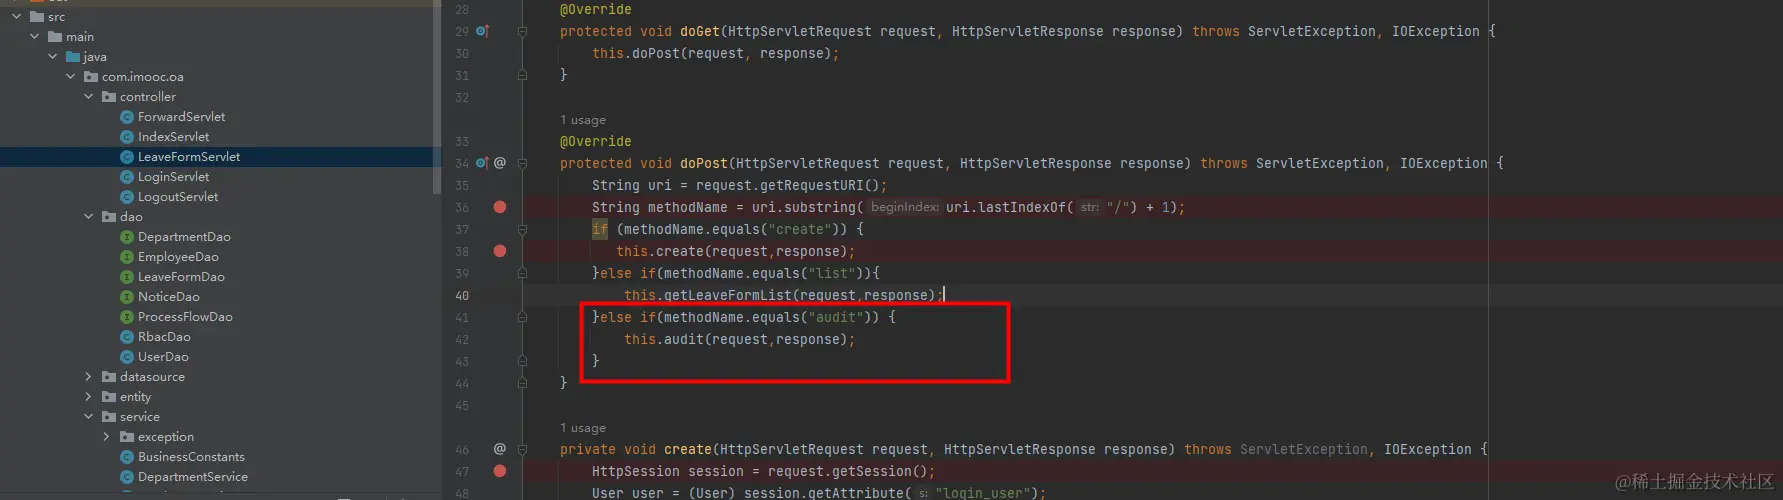Open IndexServlet class in project tree

pos(173,137)
